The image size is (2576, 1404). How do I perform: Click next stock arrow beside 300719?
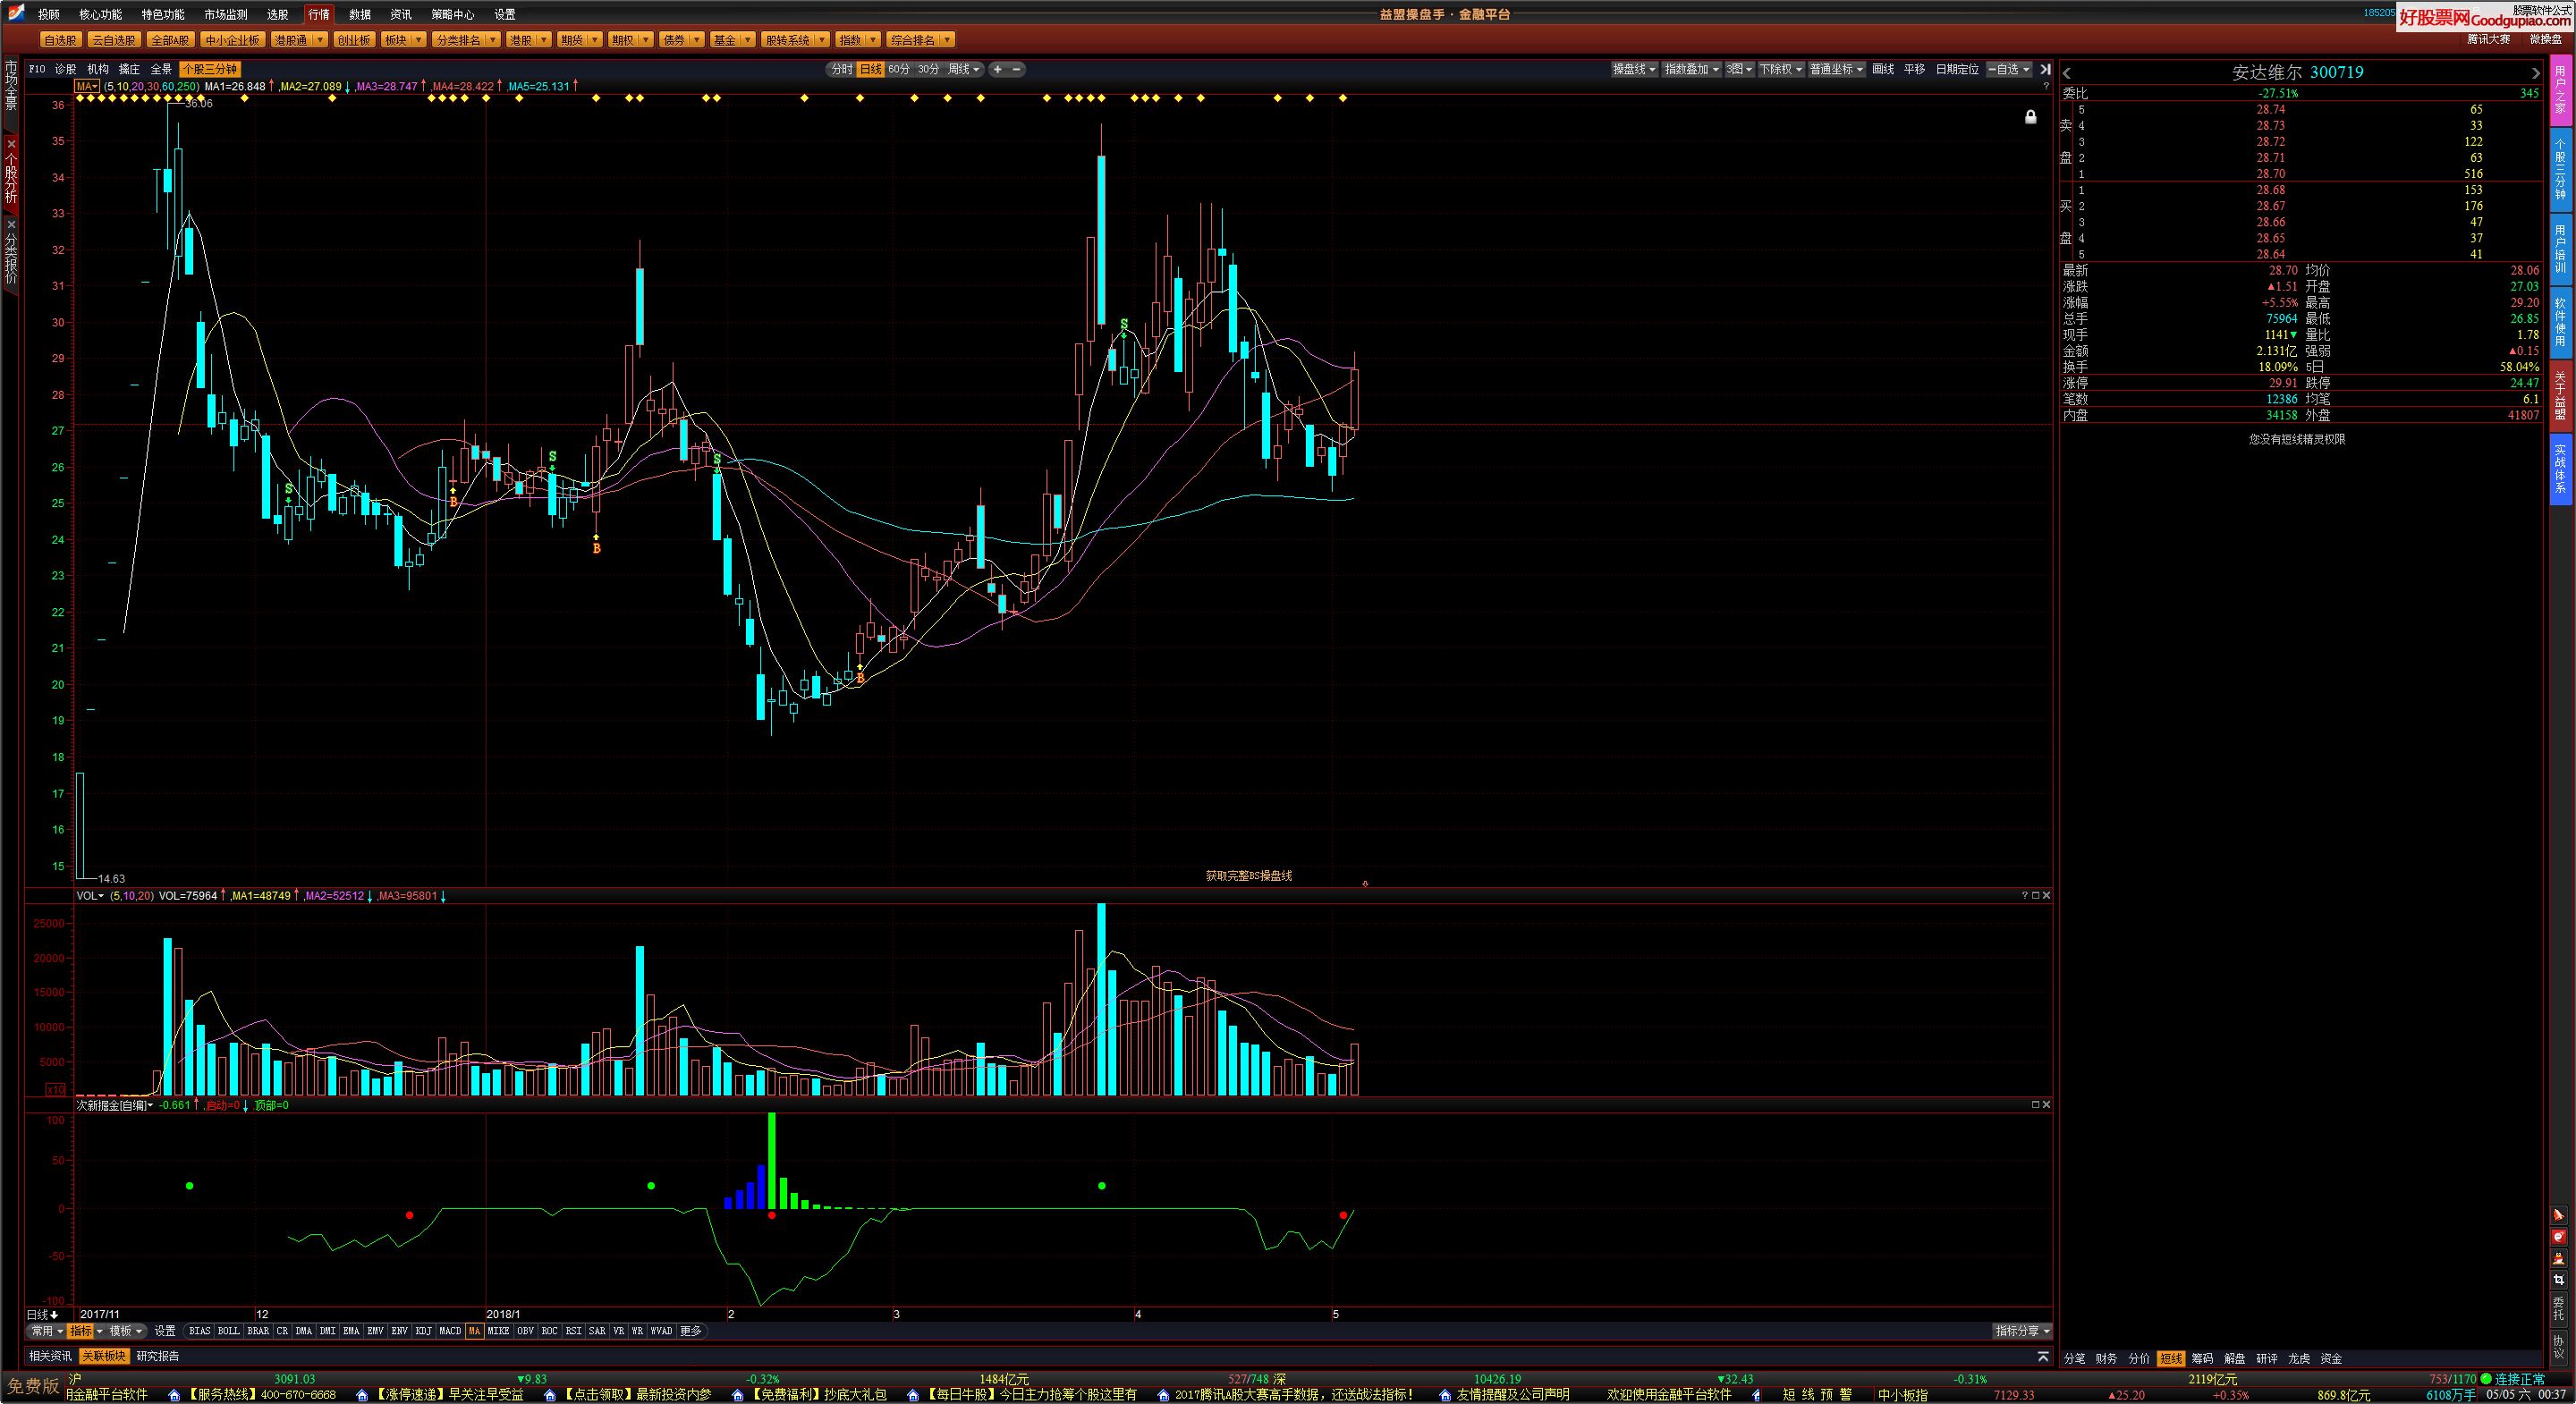click(2535, 73)
